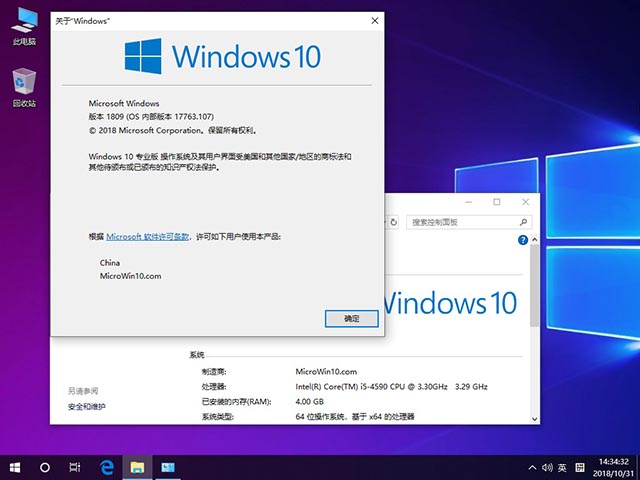Open Task View on the taskbar
The width and height of the screenshot is (640, 480).
[75, 467]
